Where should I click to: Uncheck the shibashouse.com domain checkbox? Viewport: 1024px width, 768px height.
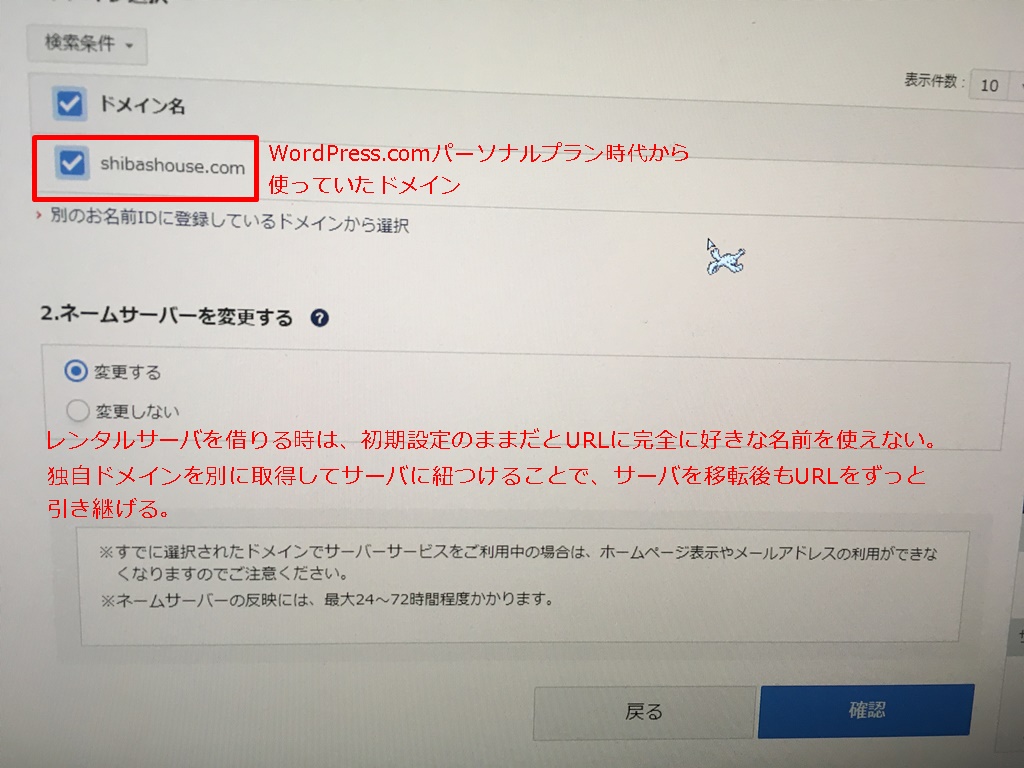click(72, 163)
